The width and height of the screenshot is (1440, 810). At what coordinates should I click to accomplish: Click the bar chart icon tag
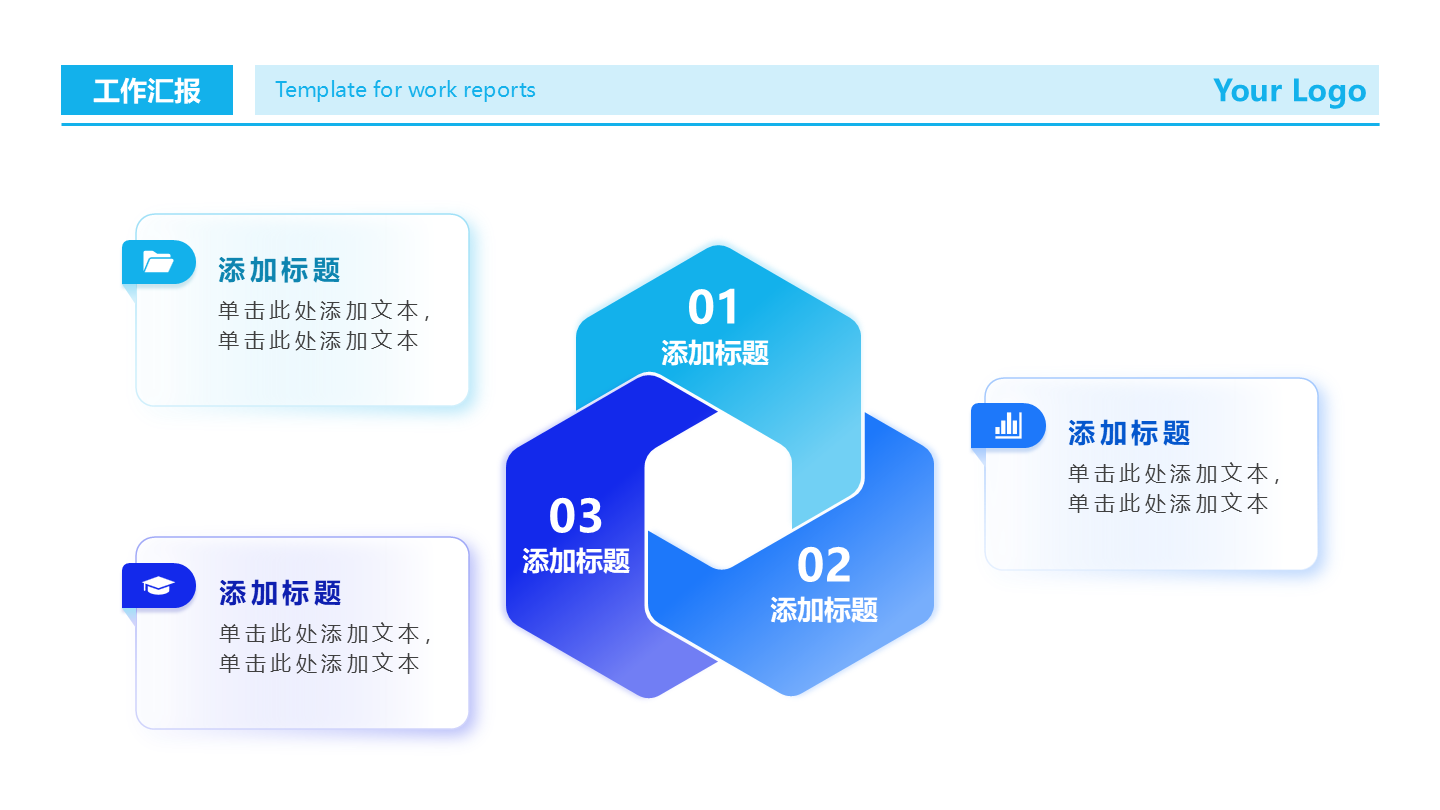coord(1008,425)
